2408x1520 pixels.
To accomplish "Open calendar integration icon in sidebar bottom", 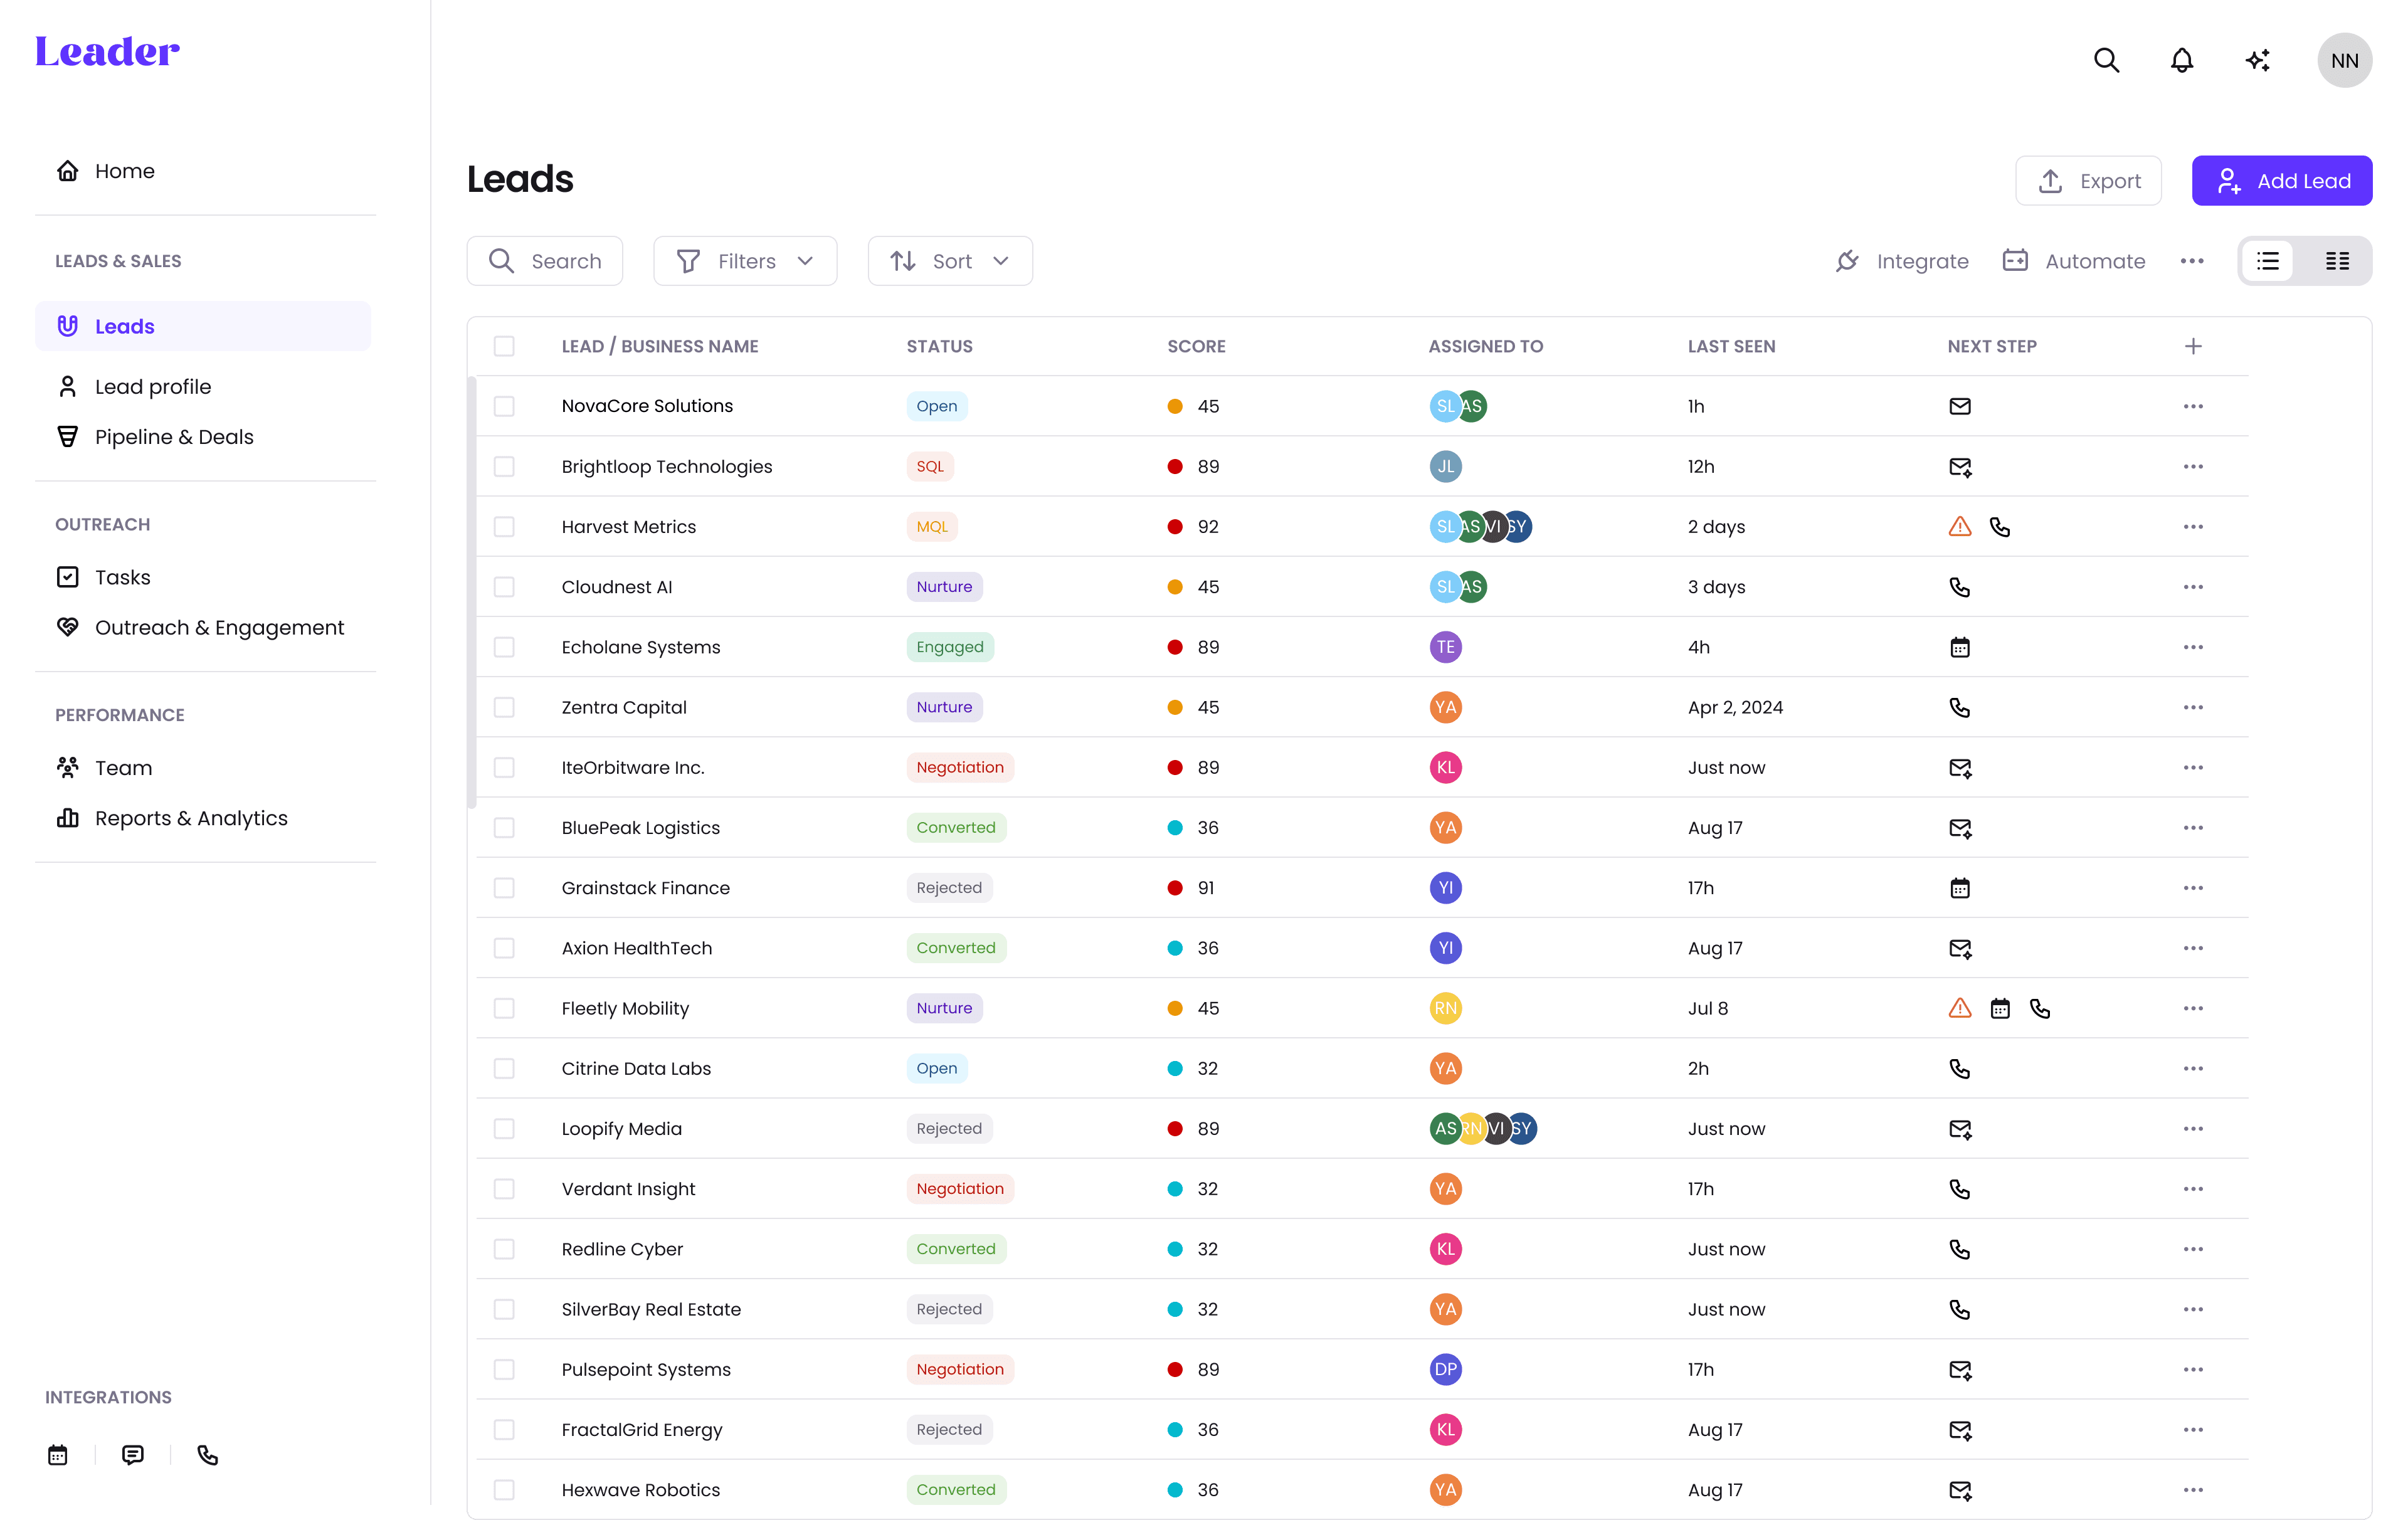I will point(58,1455).
